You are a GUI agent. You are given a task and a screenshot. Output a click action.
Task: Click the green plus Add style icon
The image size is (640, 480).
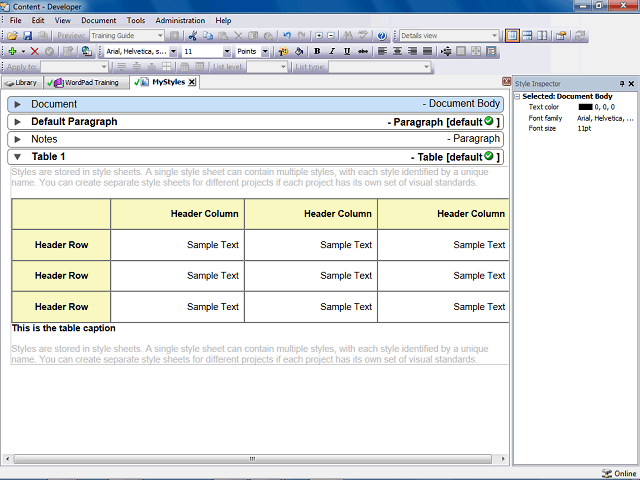(12, 51)
